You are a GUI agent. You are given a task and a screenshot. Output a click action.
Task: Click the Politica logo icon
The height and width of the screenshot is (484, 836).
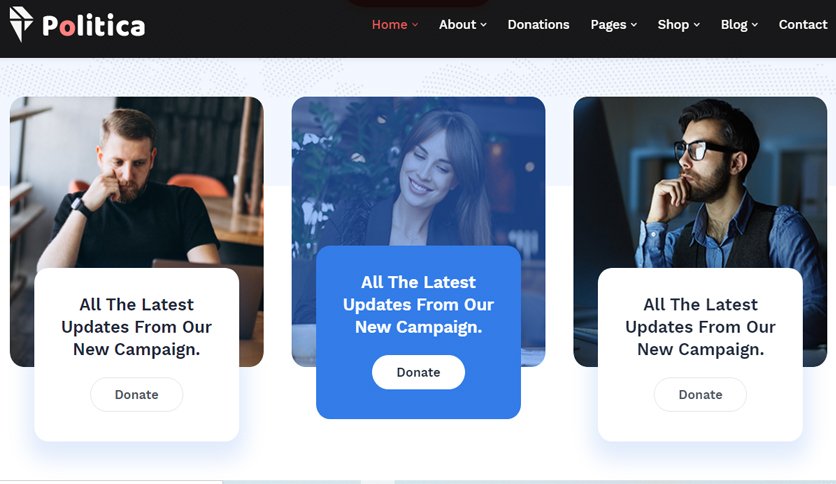21,24
